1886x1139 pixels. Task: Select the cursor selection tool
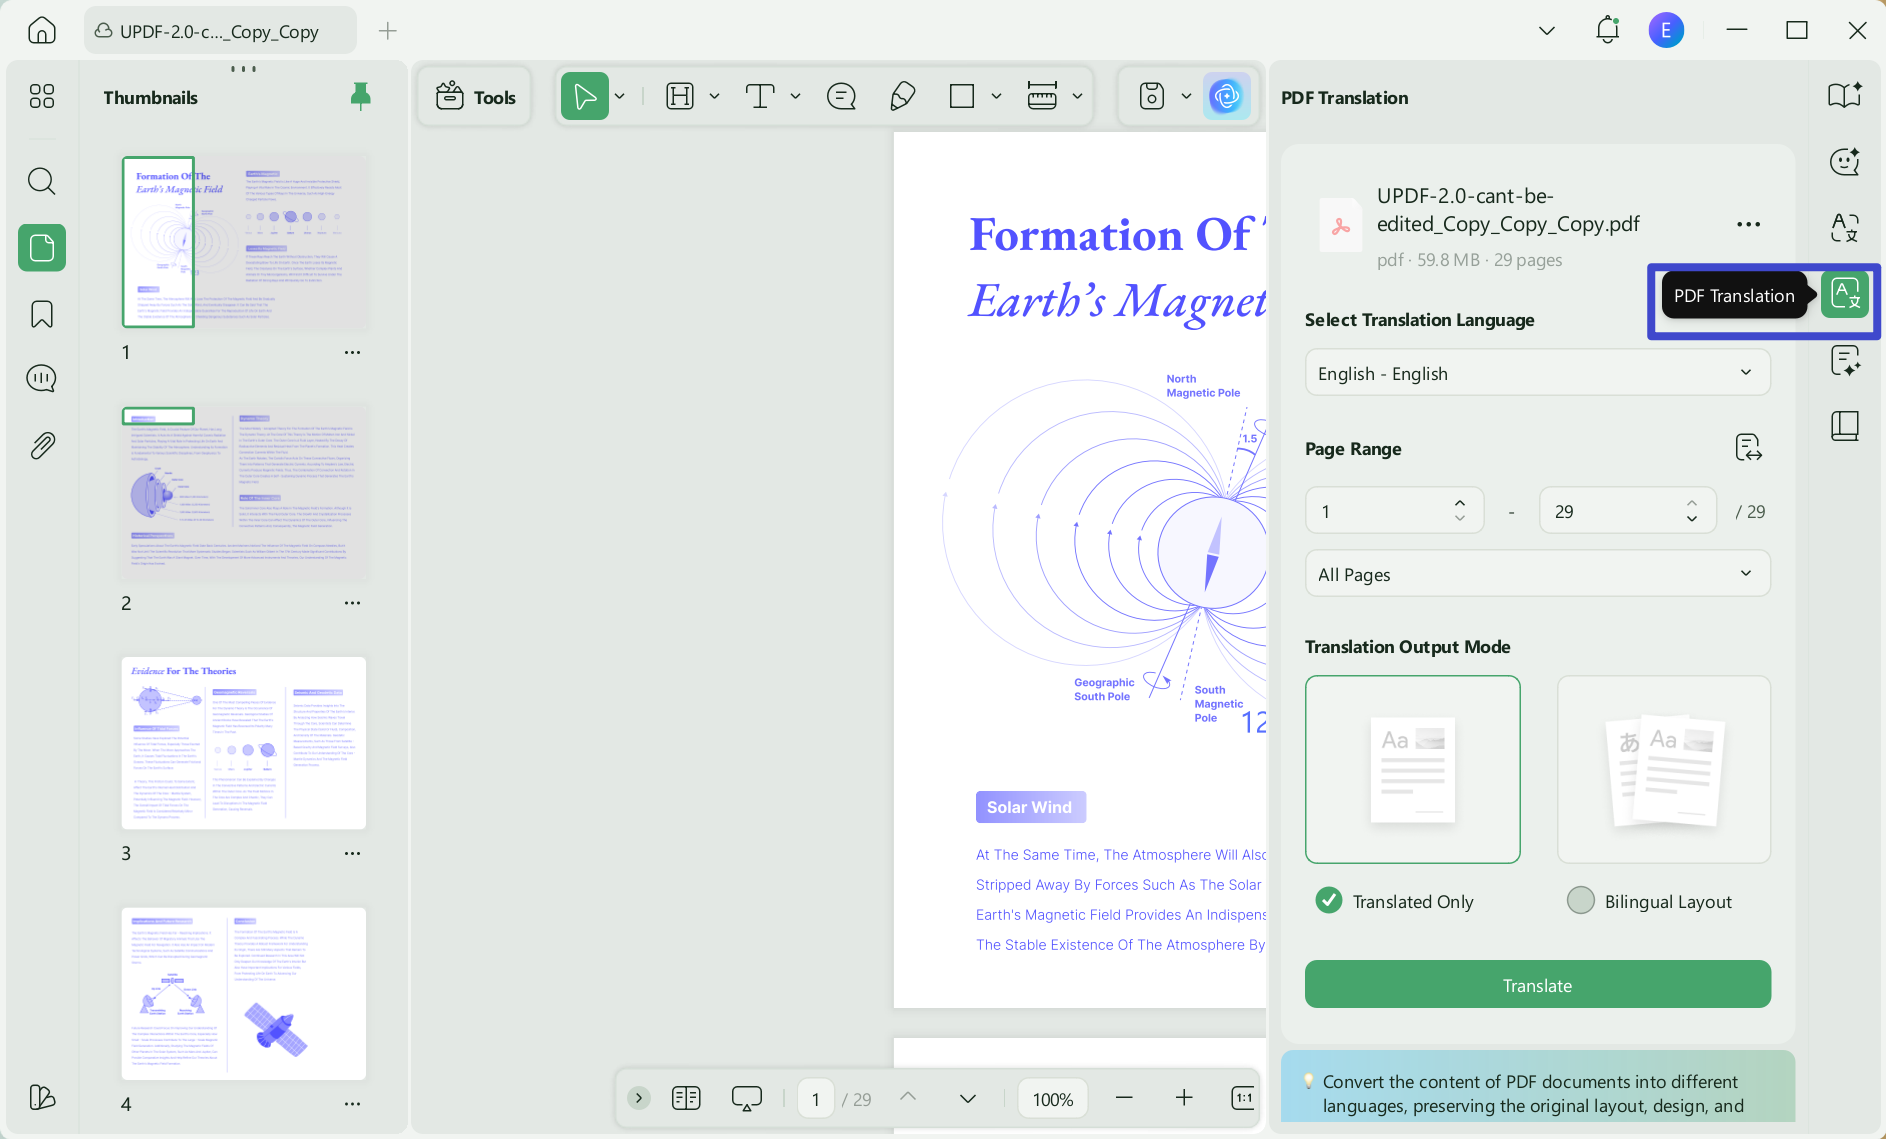(x=585, y=97)
